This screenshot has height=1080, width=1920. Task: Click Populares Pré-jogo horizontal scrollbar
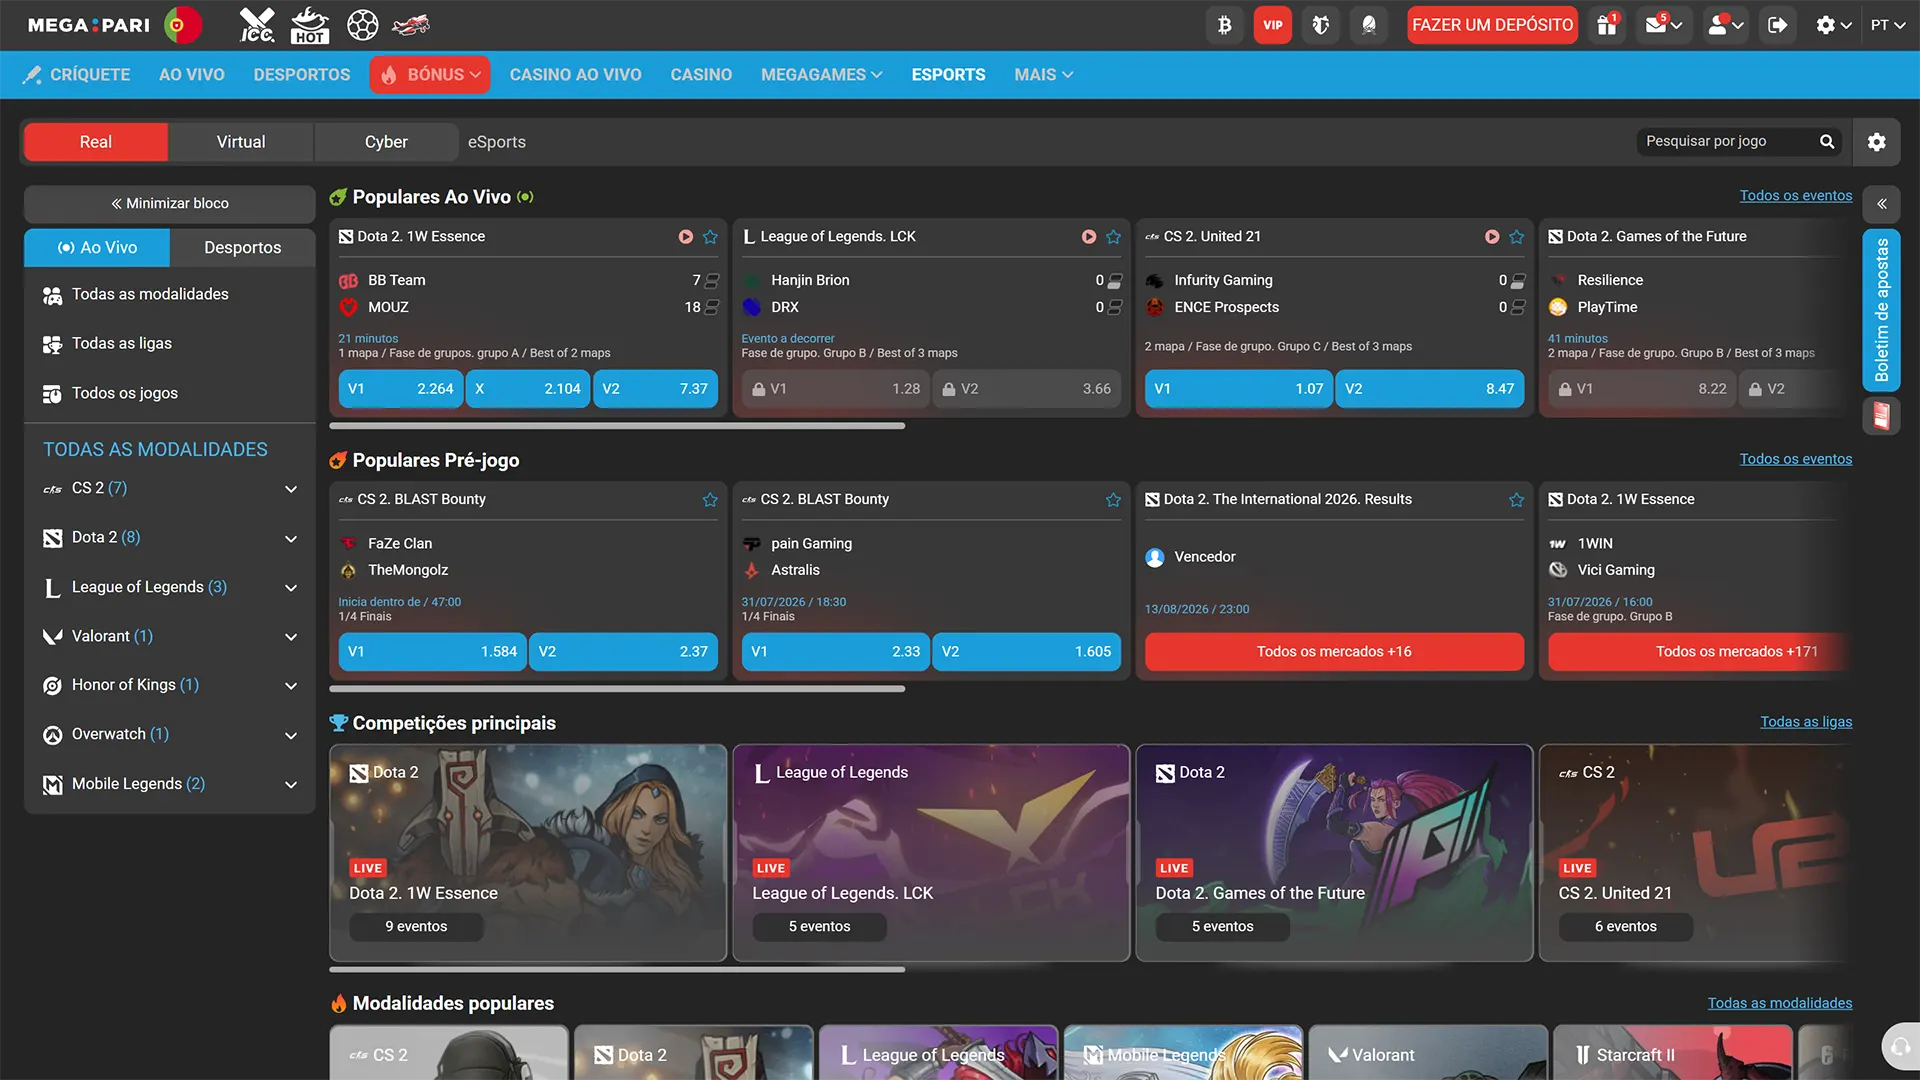point(617,689)
